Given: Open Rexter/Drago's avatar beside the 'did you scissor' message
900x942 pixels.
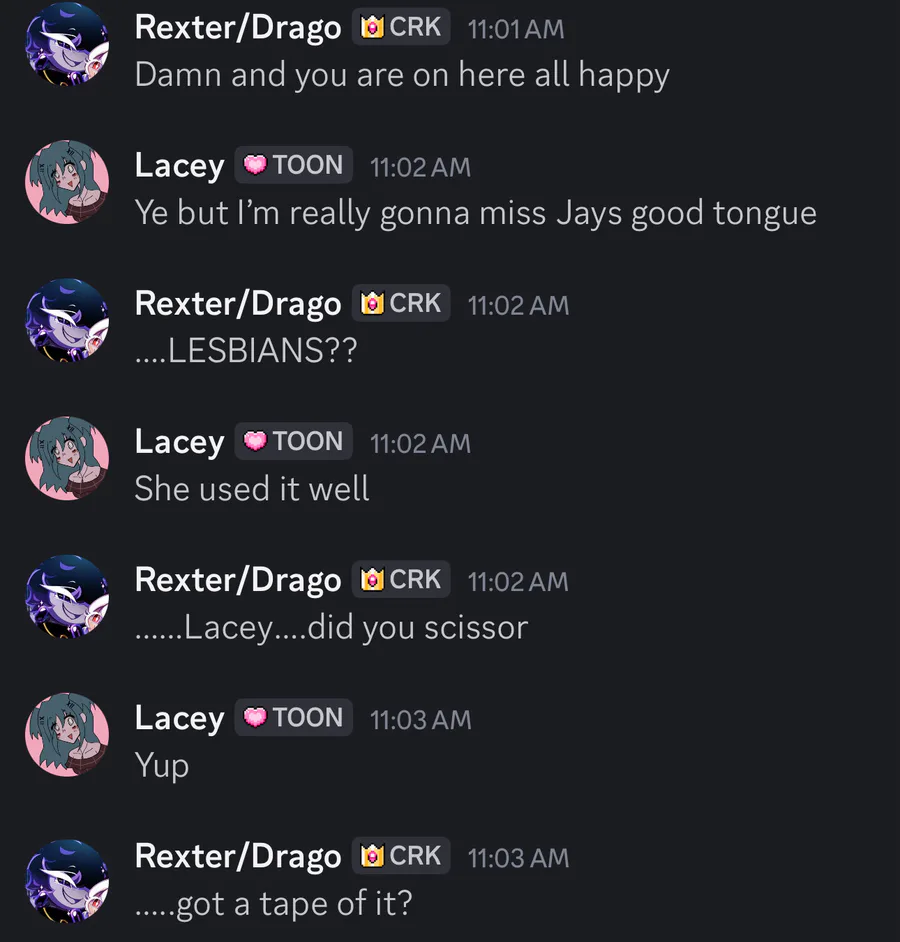Looking at the screenshot, I should 67,597.
